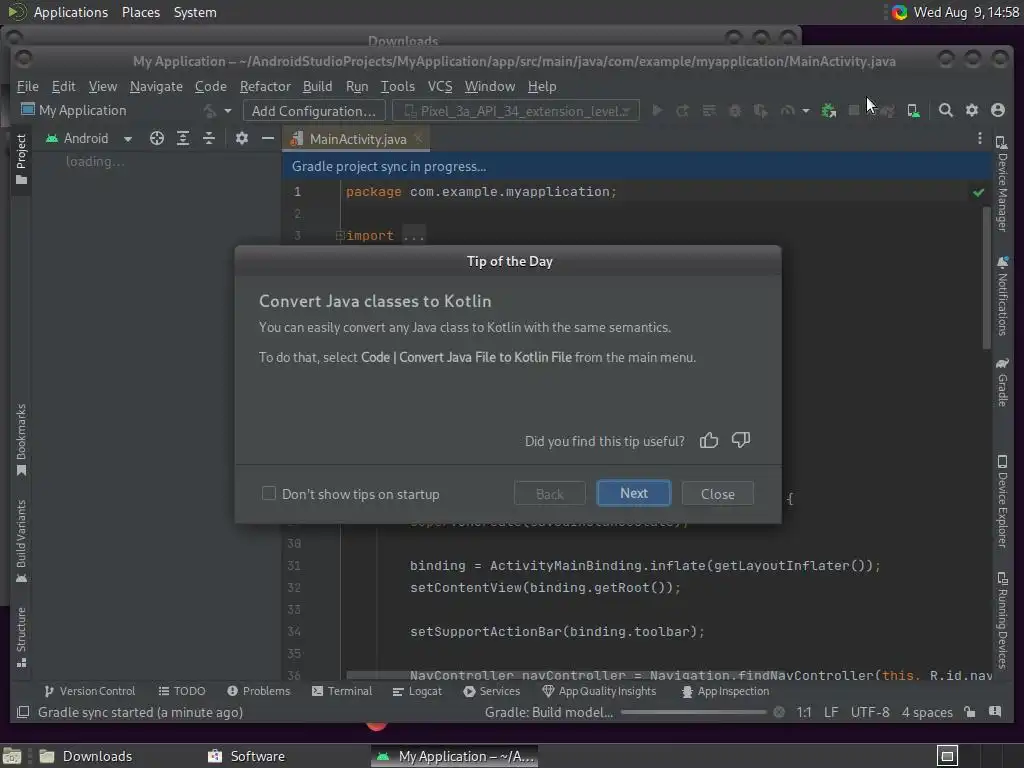Hide the Project panel with minus icon
The image size is (1024, 768).
(x=268, y=138)
